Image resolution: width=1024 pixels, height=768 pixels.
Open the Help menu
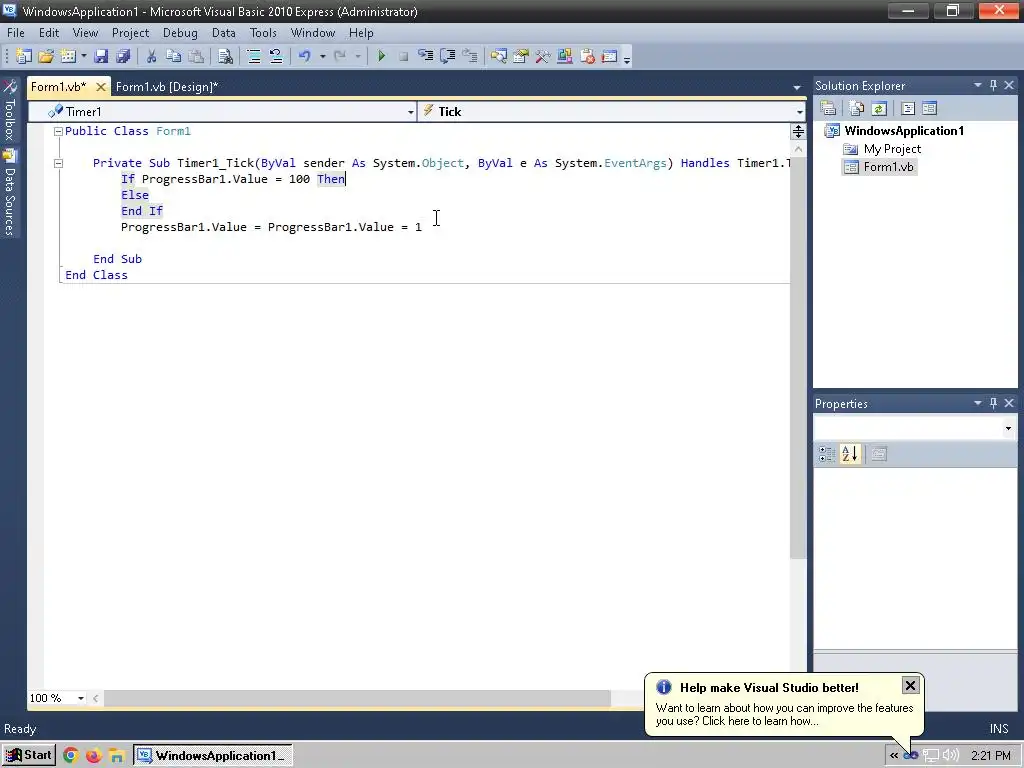pos(361,33)
